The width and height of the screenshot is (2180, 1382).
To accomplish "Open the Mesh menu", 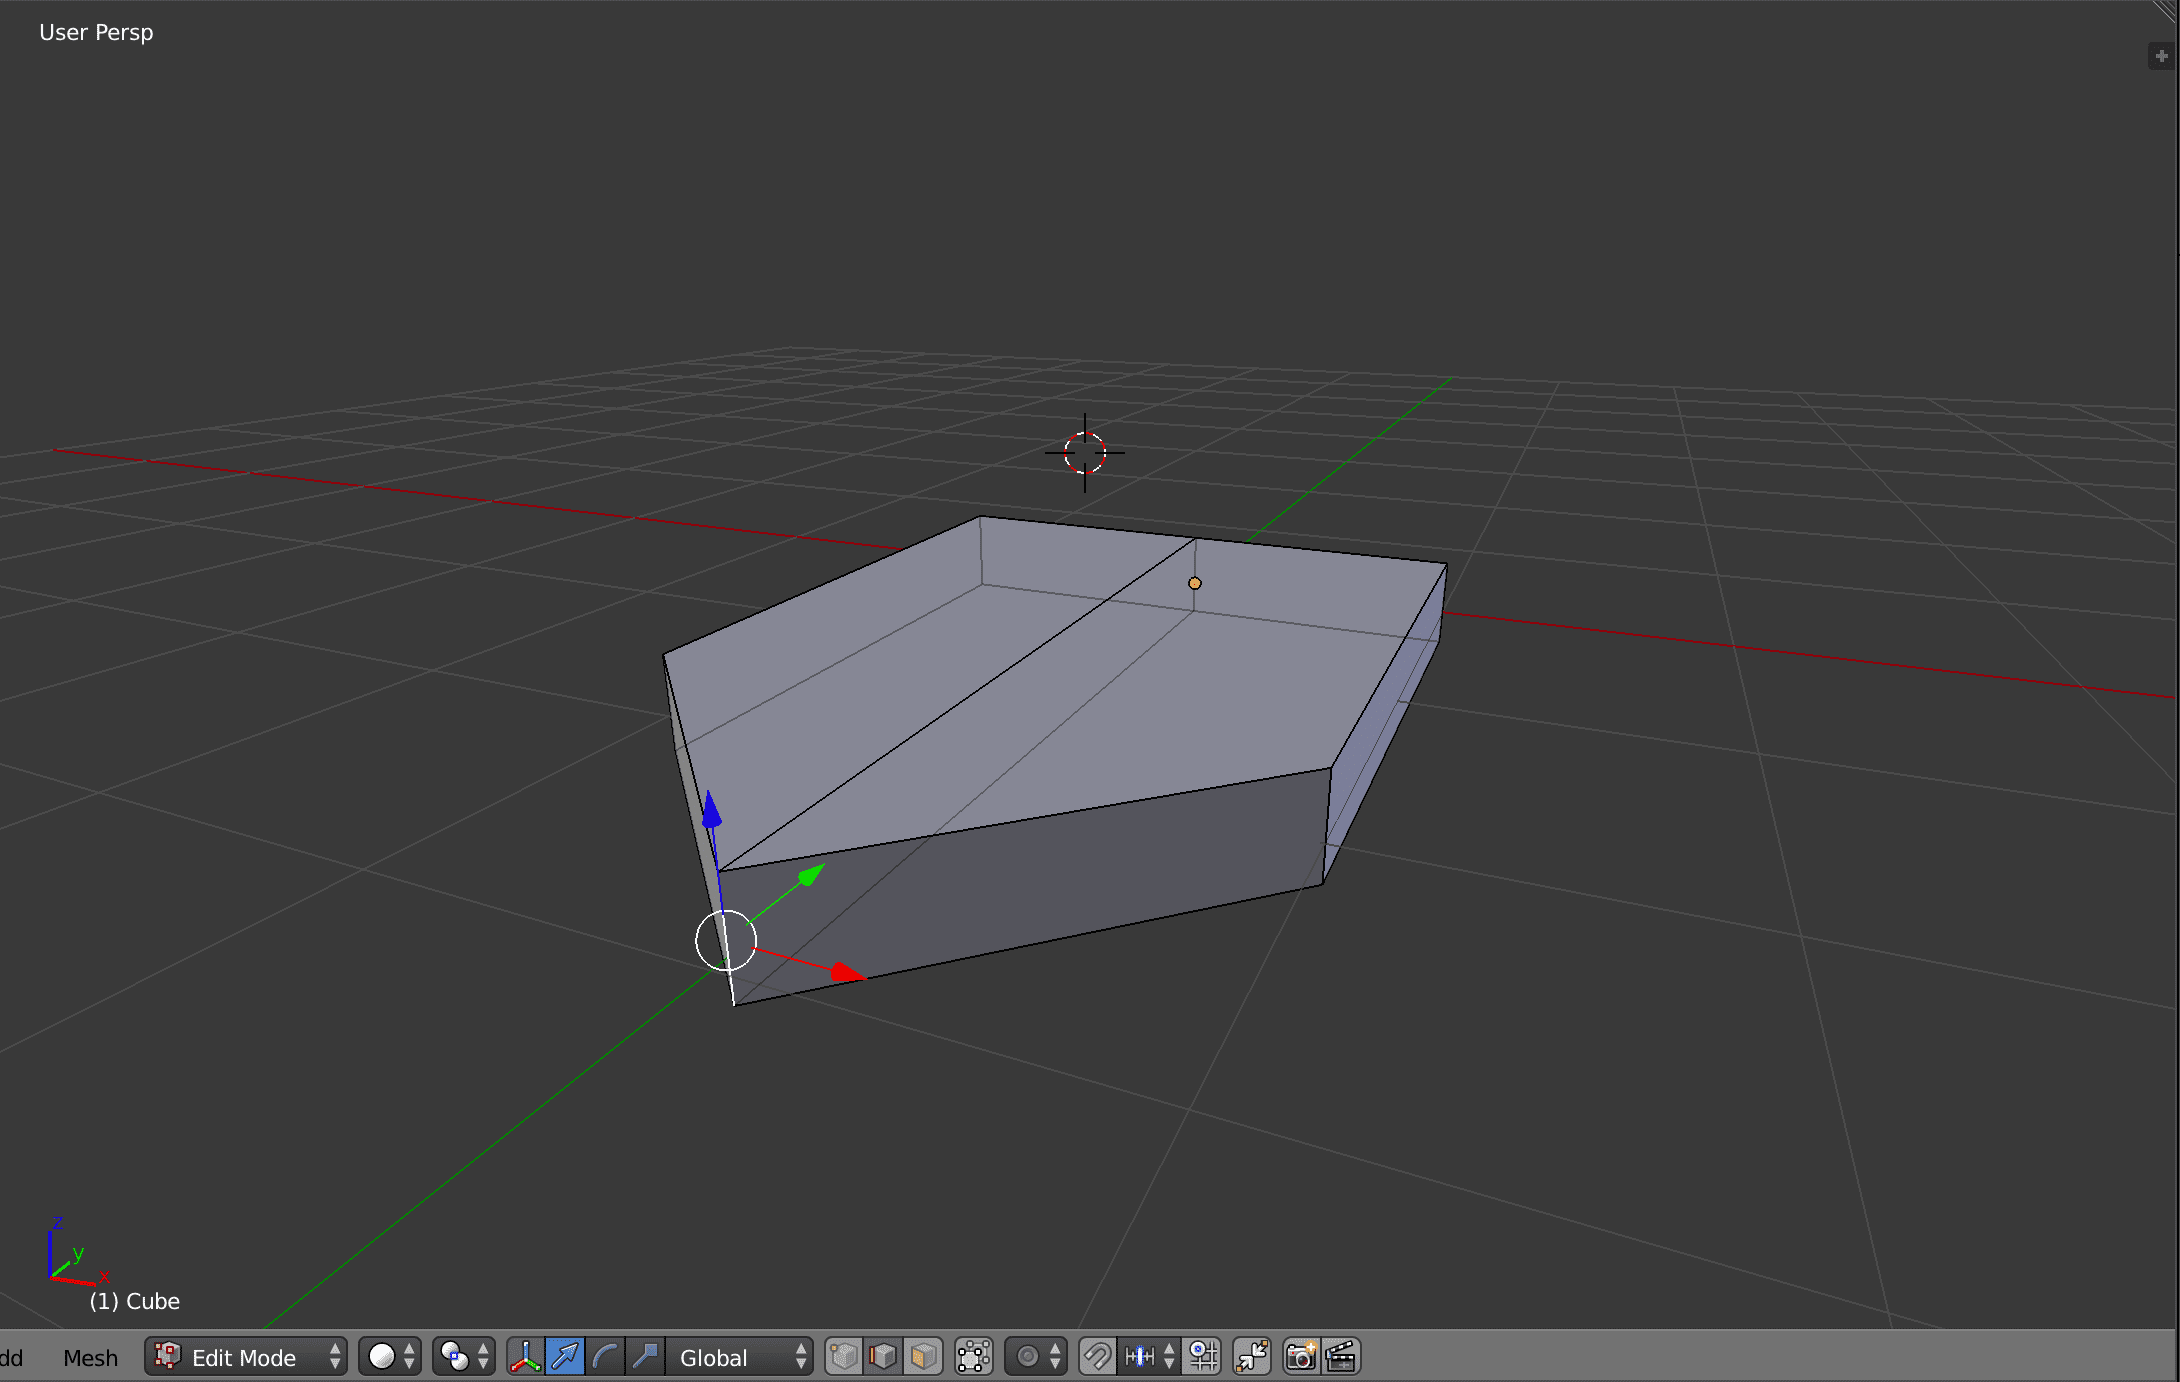I will click(90, 1358).
